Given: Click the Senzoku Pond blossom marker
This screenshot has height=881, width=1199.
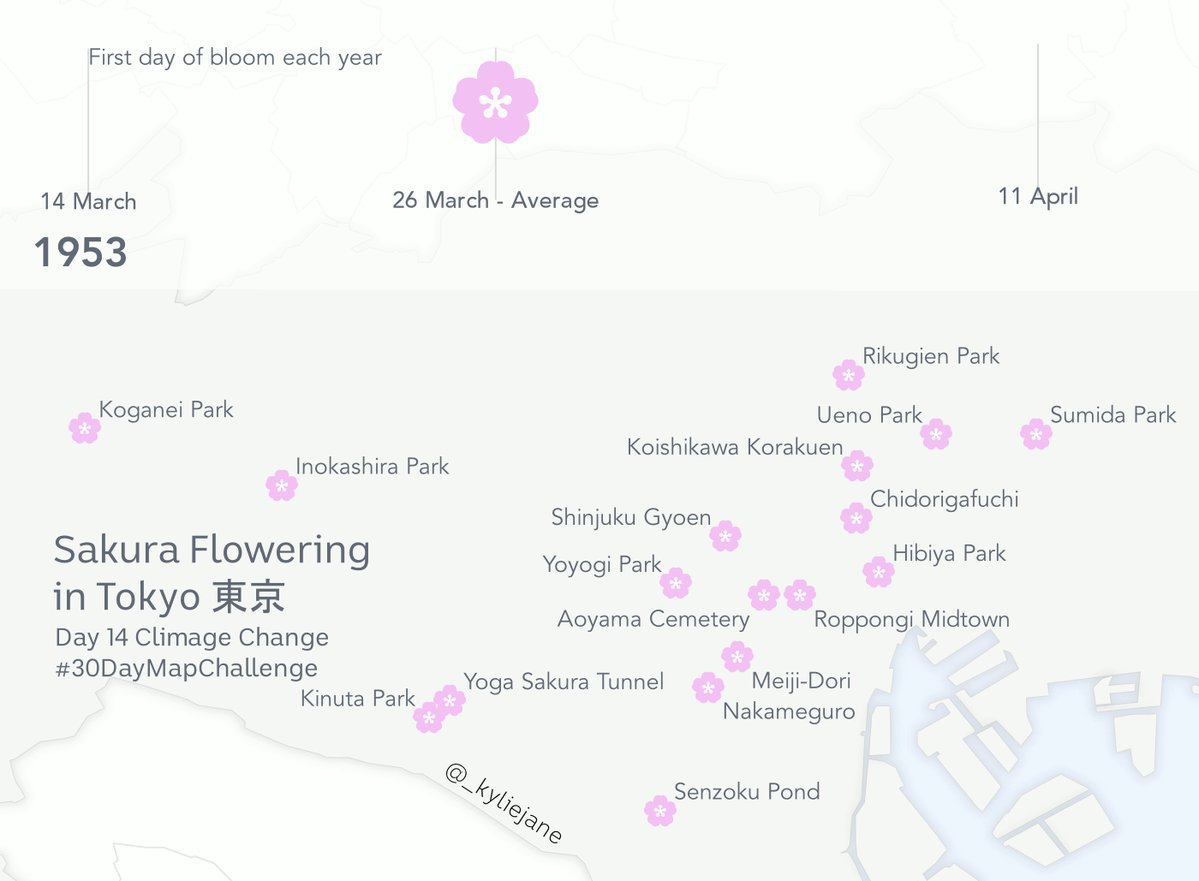Looking at the screenshot, I should 660,811.
